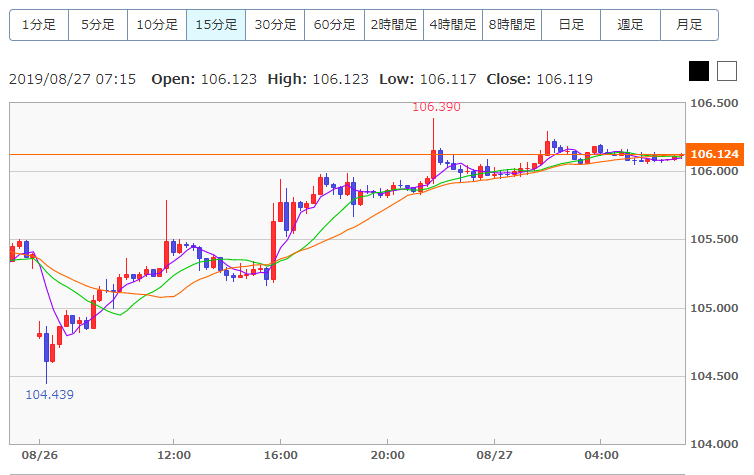
Task: Click the Open: 106.123 value
Action: point(204,79)
